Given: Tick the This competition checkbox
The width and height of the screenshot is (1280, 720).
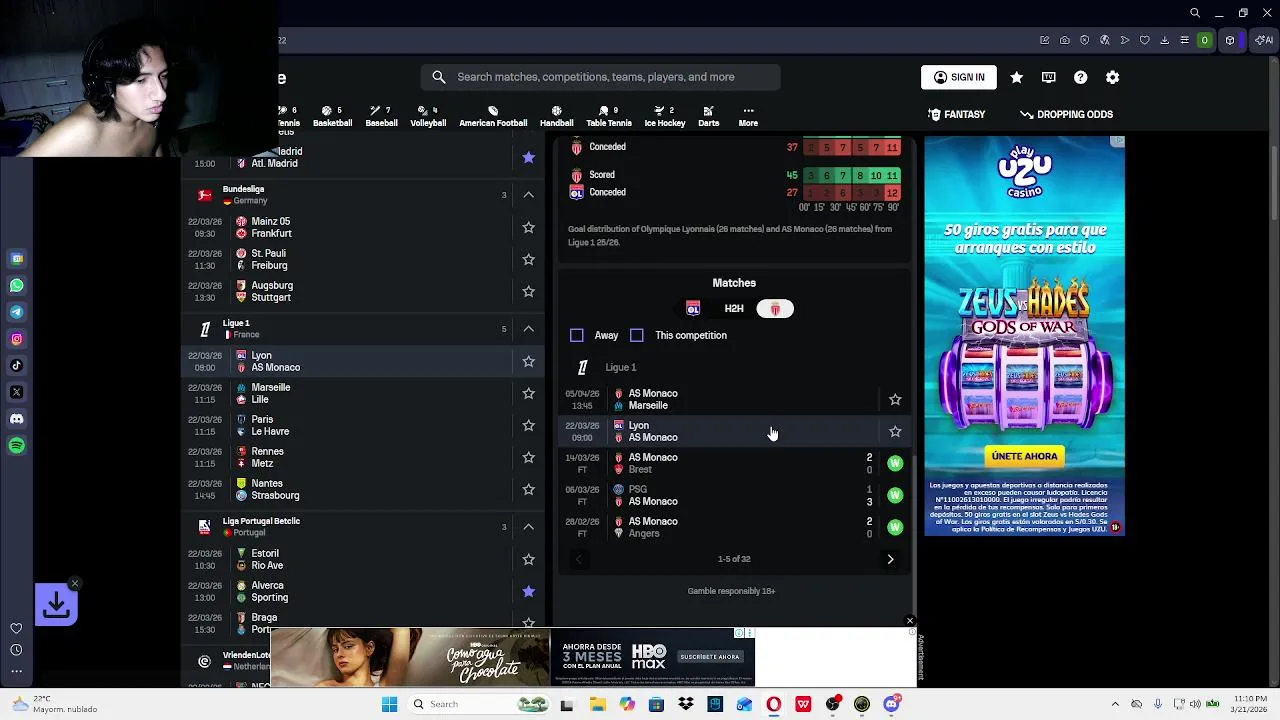Looking at the screenshot, I should pyautogui.click(x=637, y=335).
